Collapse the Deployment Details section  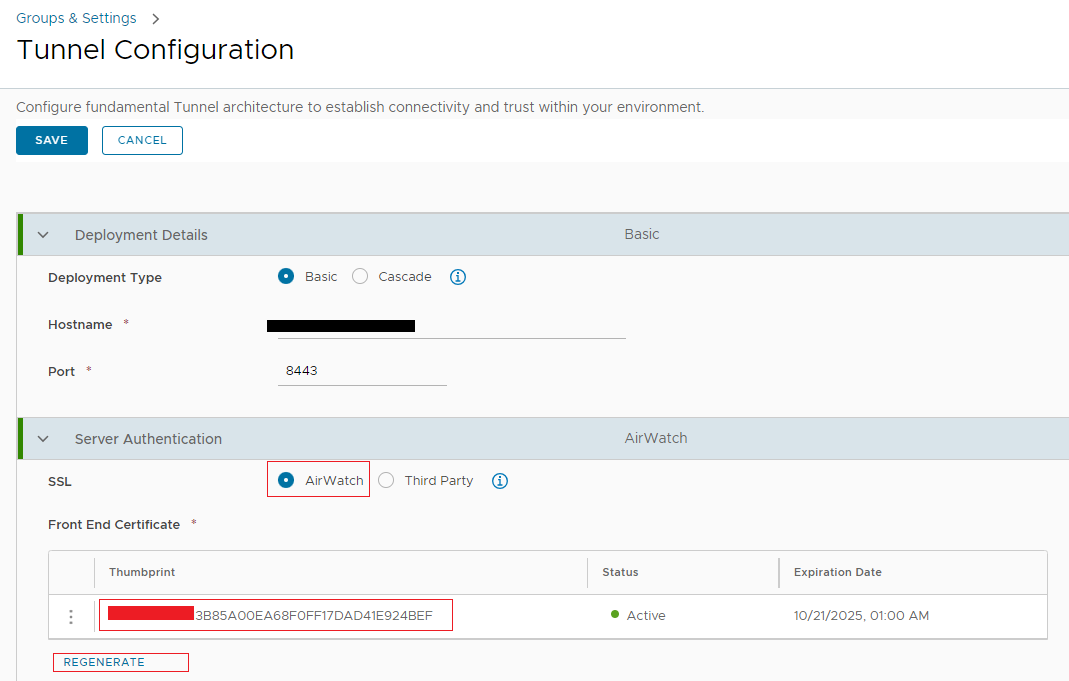(42, 234)
